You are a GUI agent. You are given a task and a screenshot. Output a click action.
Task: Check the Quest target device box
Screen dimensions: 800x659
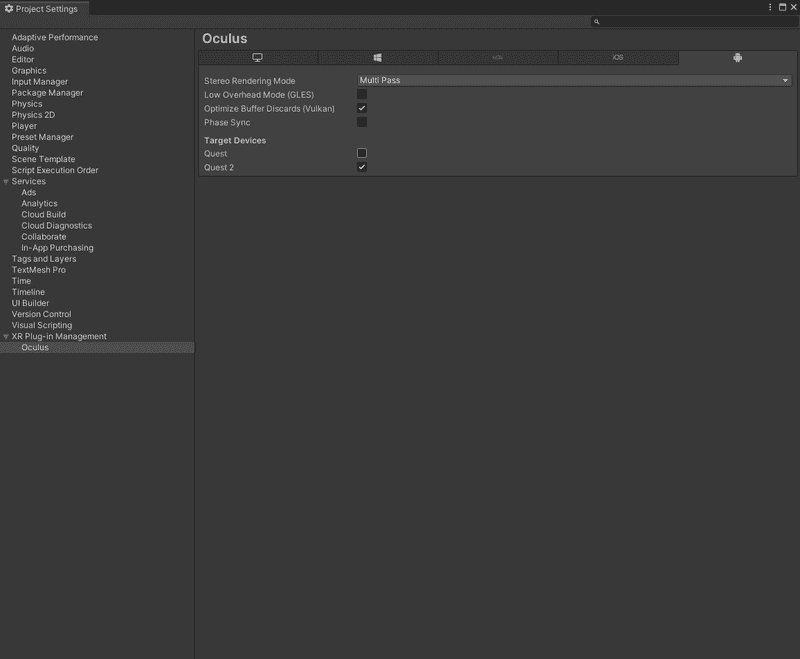[362, 153]
